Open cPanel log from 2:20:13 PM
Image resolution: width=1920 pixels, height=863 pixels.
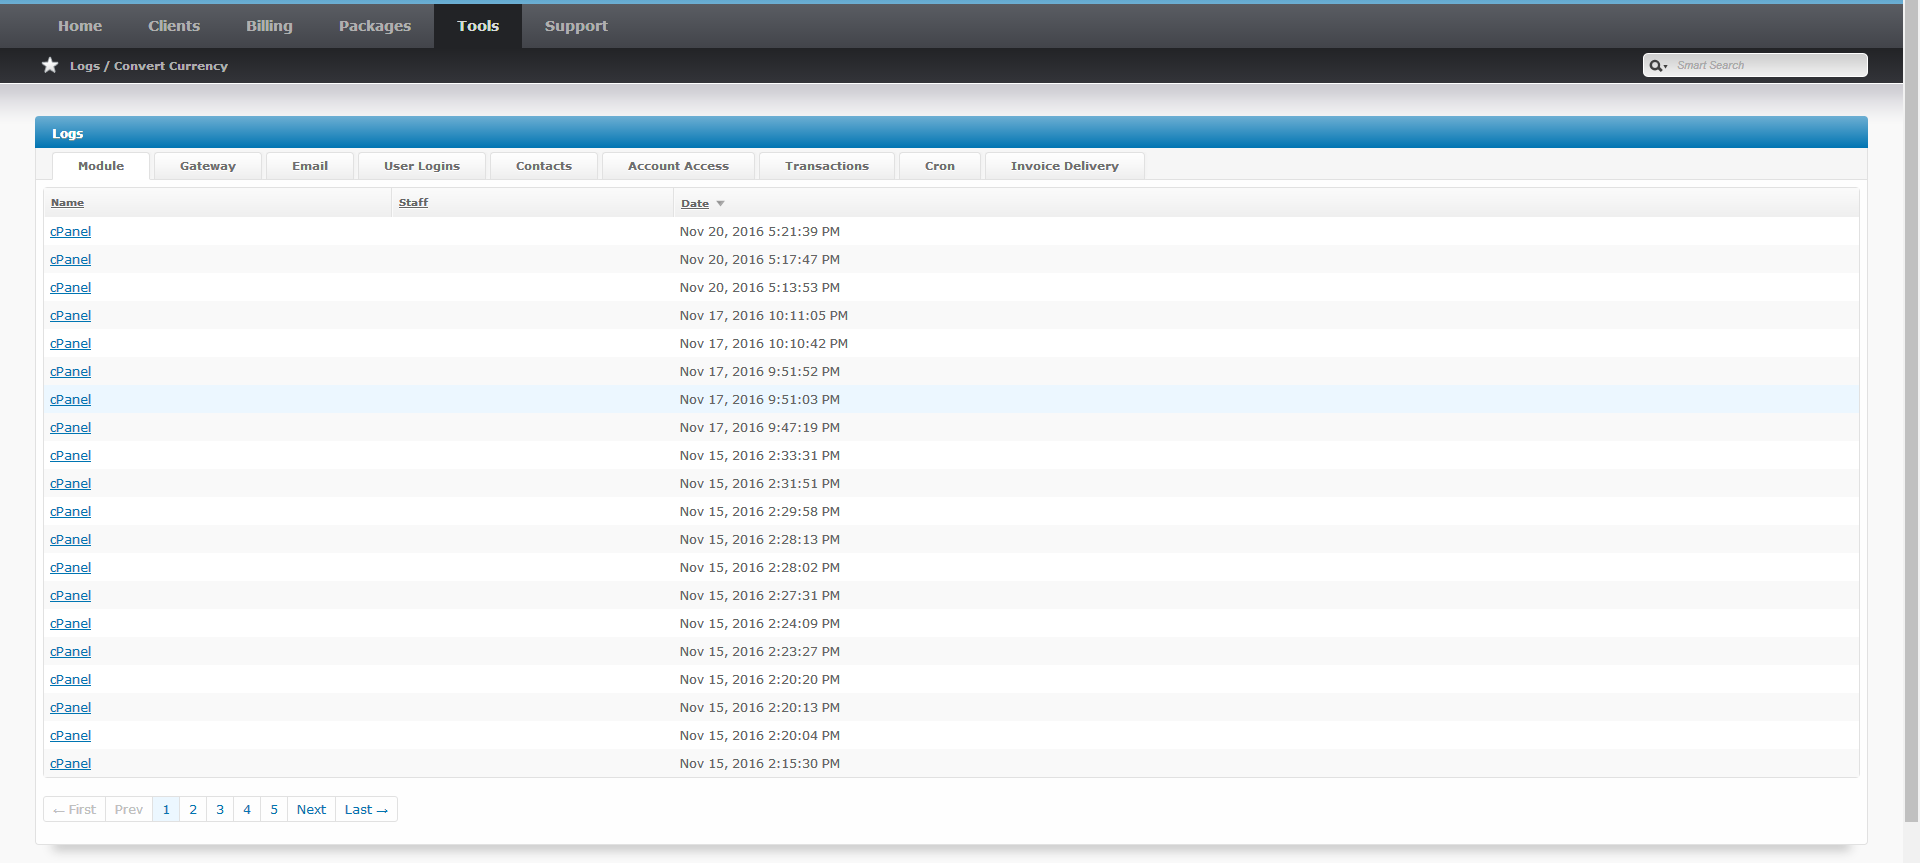click(70, 708)
